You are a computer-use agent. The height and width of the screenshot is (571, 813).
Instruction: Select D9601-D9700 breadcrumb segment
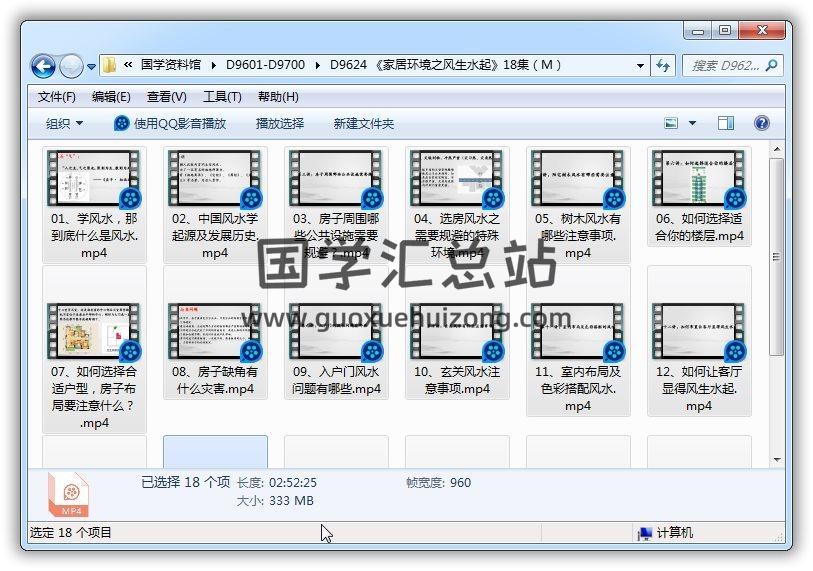tap(265, 65)
